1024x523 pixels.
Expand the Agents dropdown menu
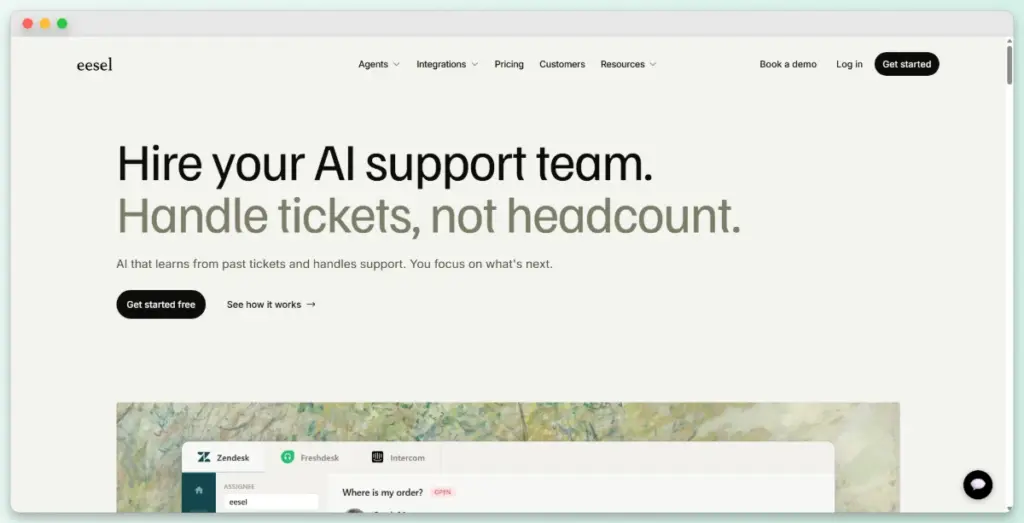click(x=379, y=64)
